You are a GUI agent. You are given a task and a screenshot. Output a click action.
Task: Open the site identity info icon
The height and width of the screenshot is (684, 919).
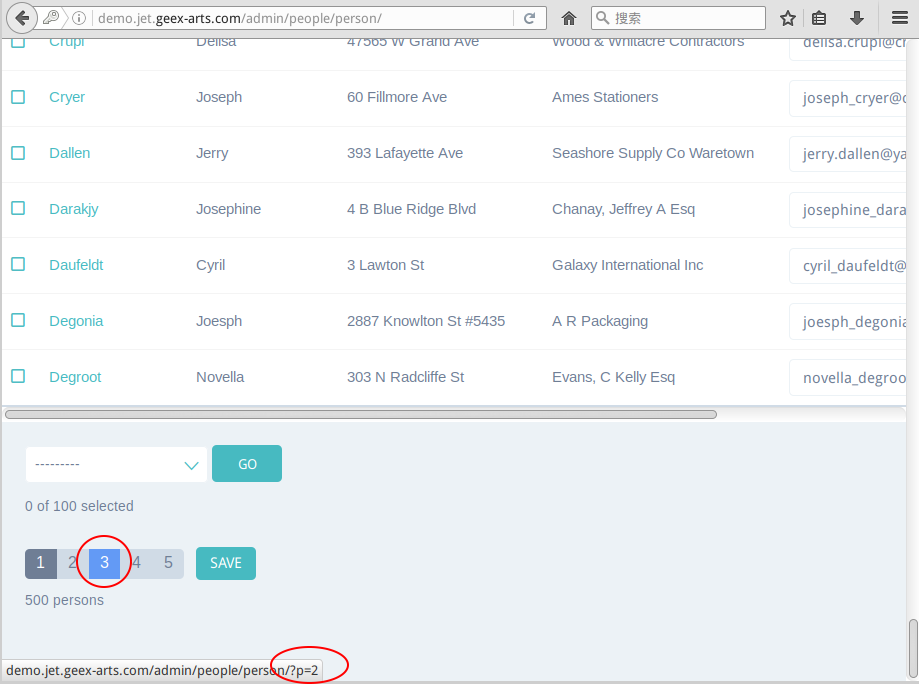[x=79, y=18]
